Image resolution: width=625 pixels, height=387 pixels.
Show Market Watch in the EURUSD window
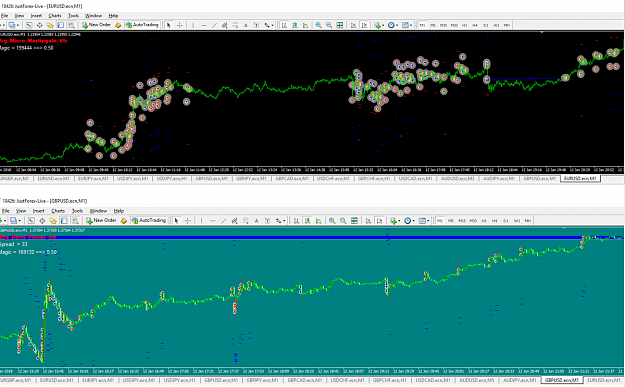coord(29,25)
